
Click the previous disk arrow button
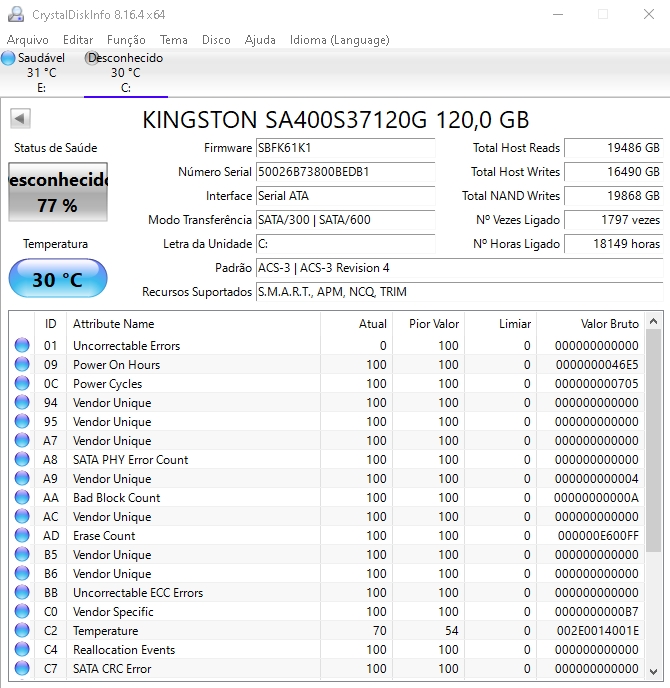pos(20,118)
